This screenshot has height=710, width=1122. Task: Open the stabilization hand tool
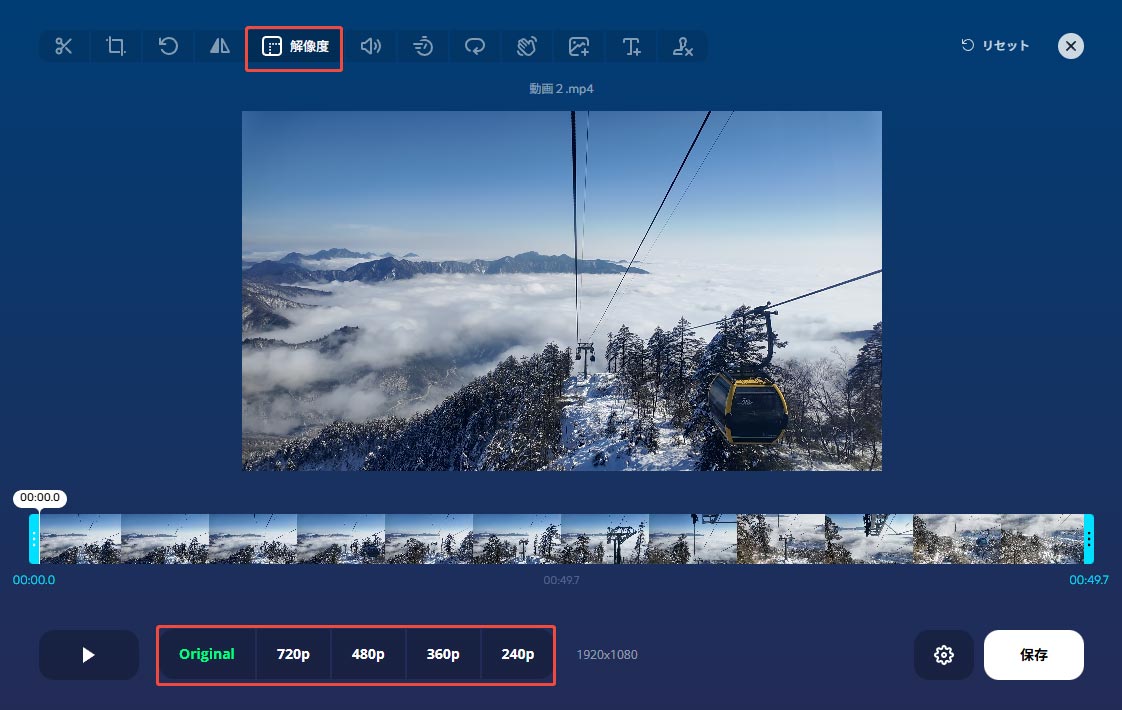click(527, 46)
